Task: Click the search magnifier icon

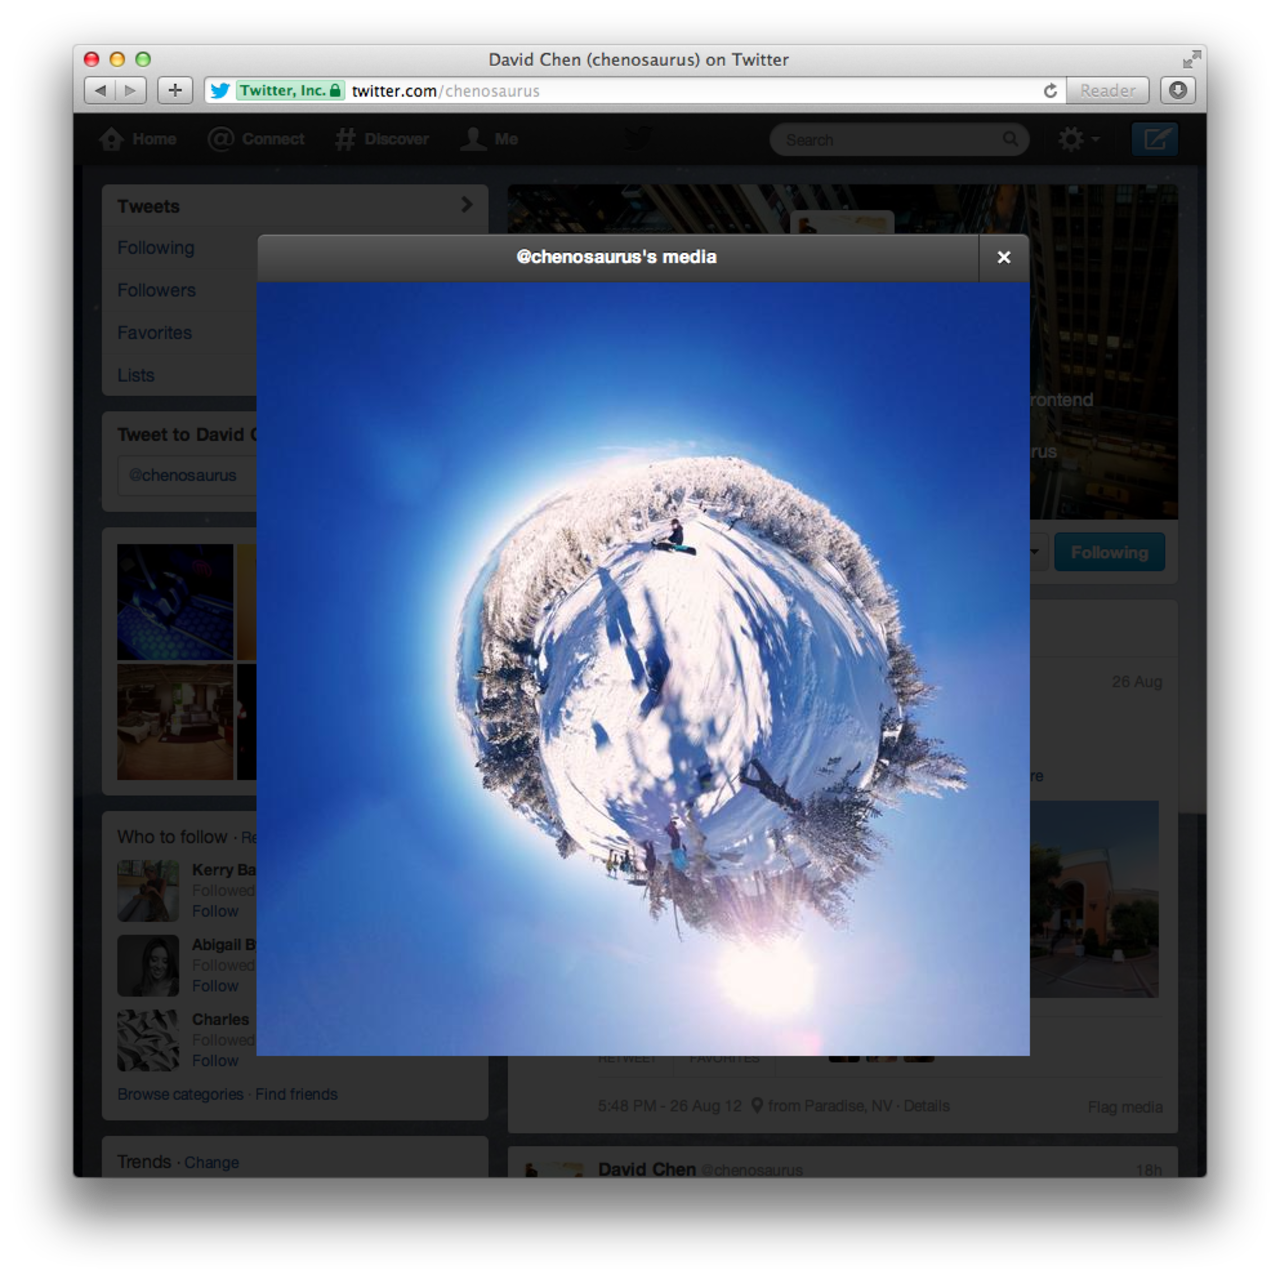Action: 1010,140
